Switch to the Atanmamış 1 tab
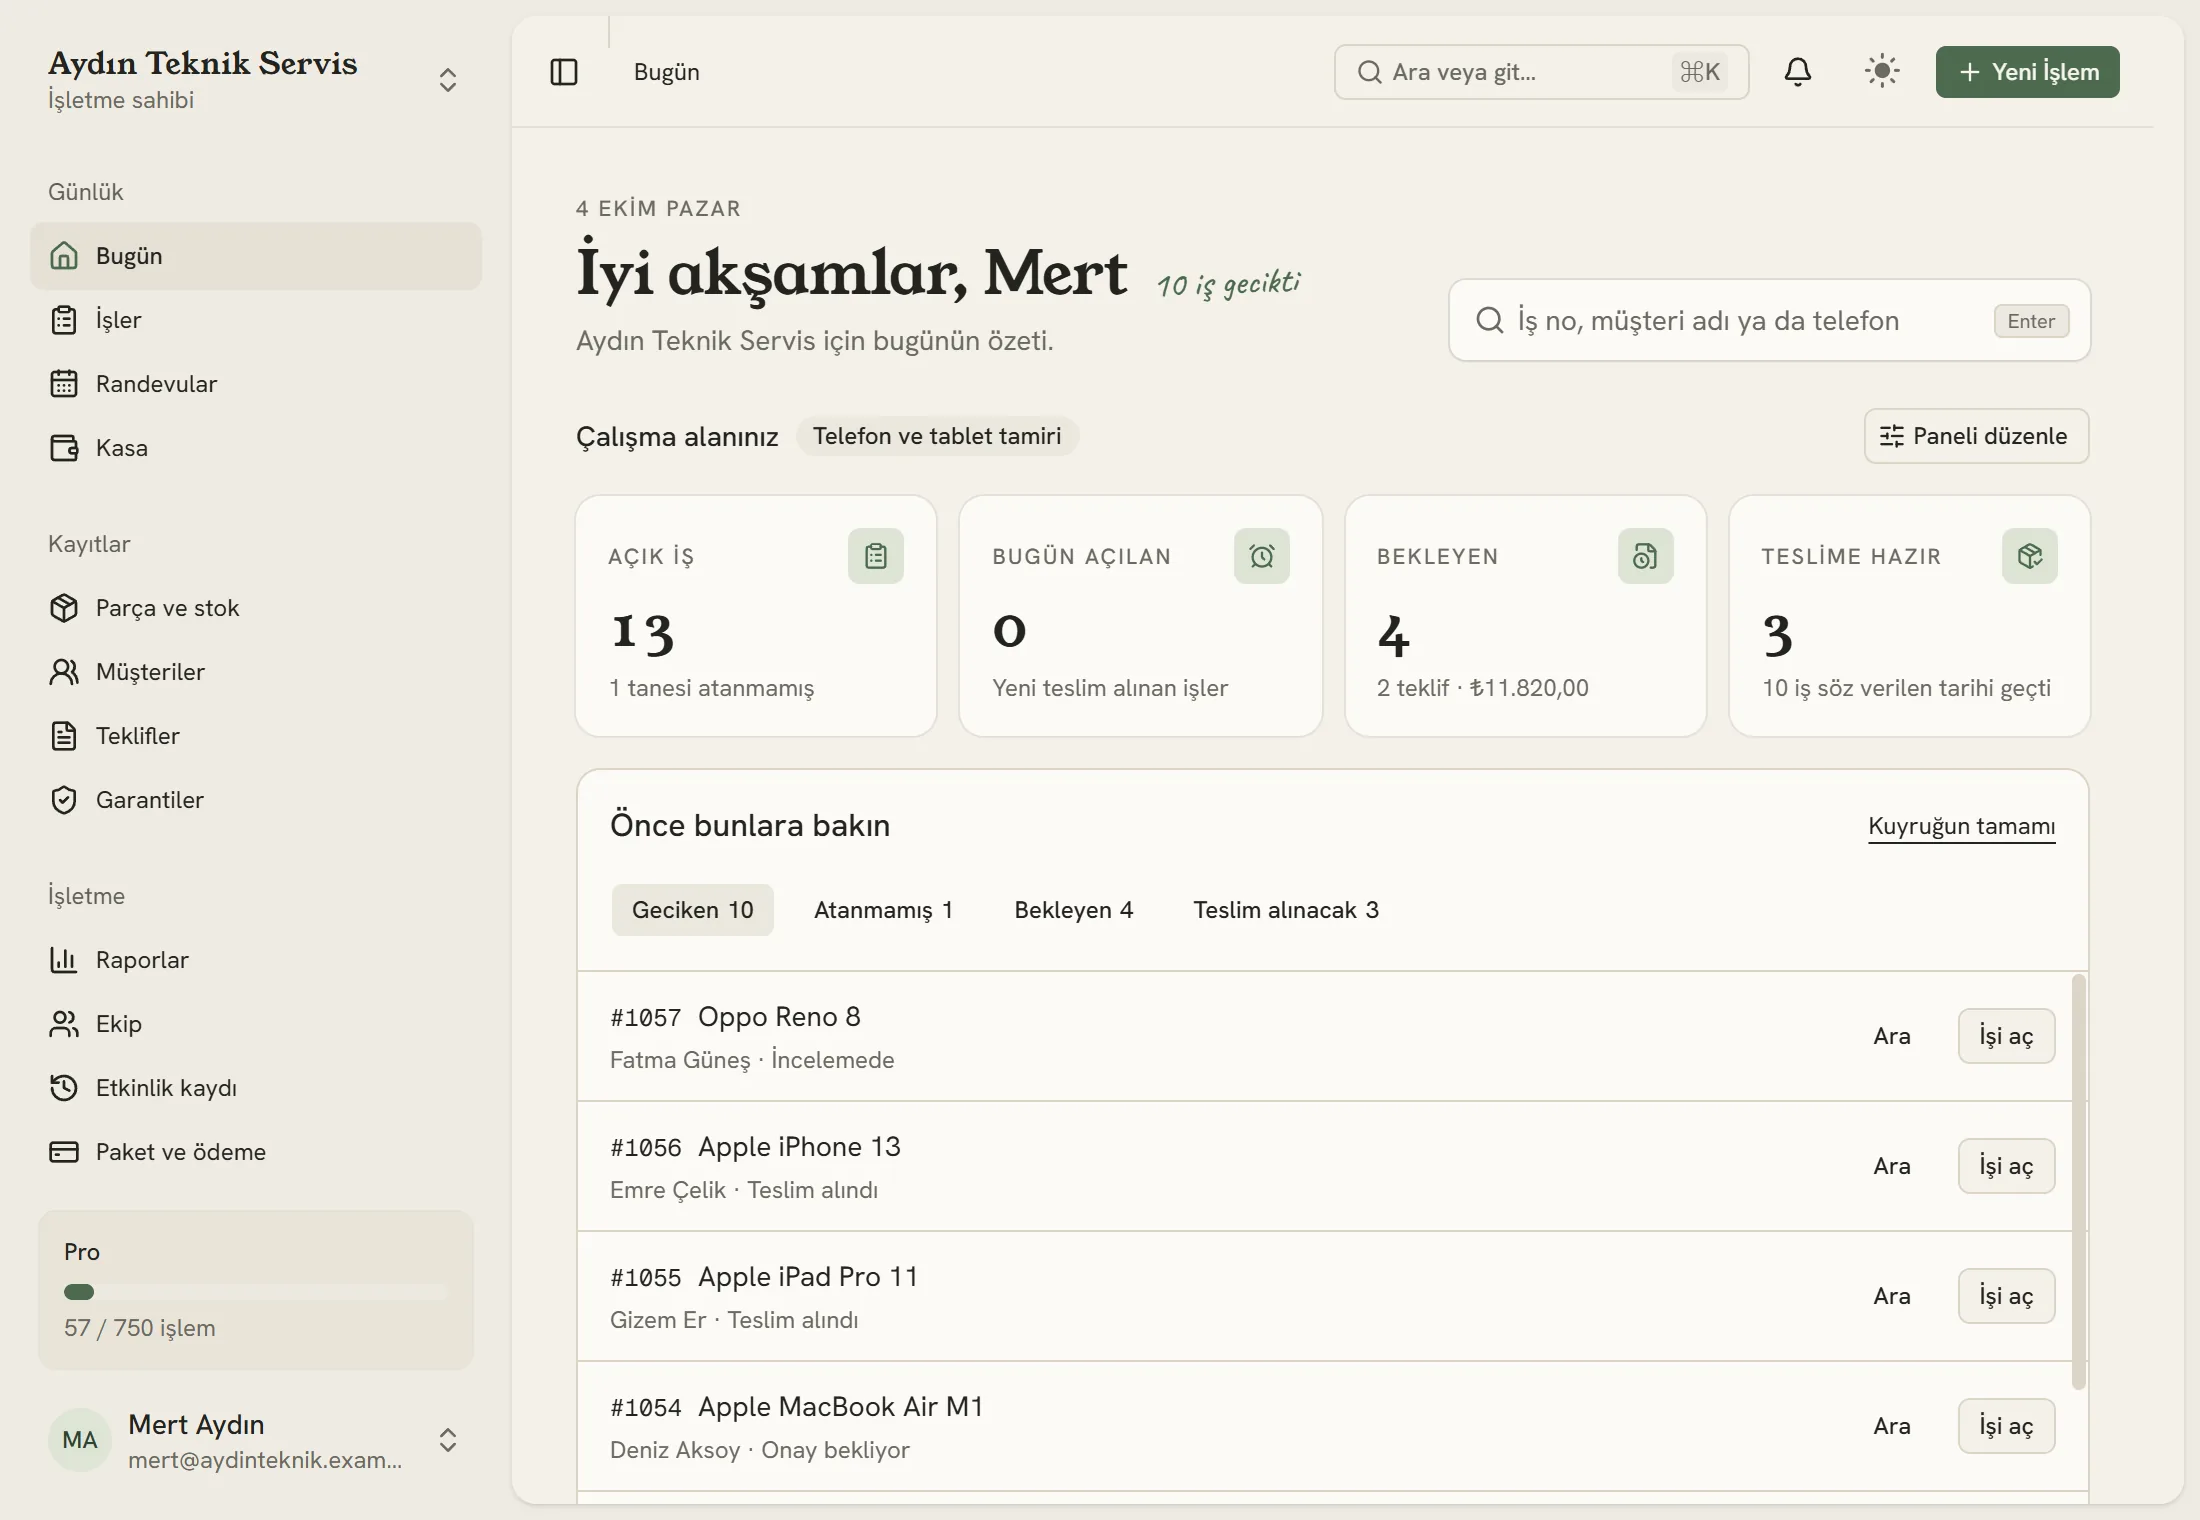2200x1520 pixels. click(883, 910)
